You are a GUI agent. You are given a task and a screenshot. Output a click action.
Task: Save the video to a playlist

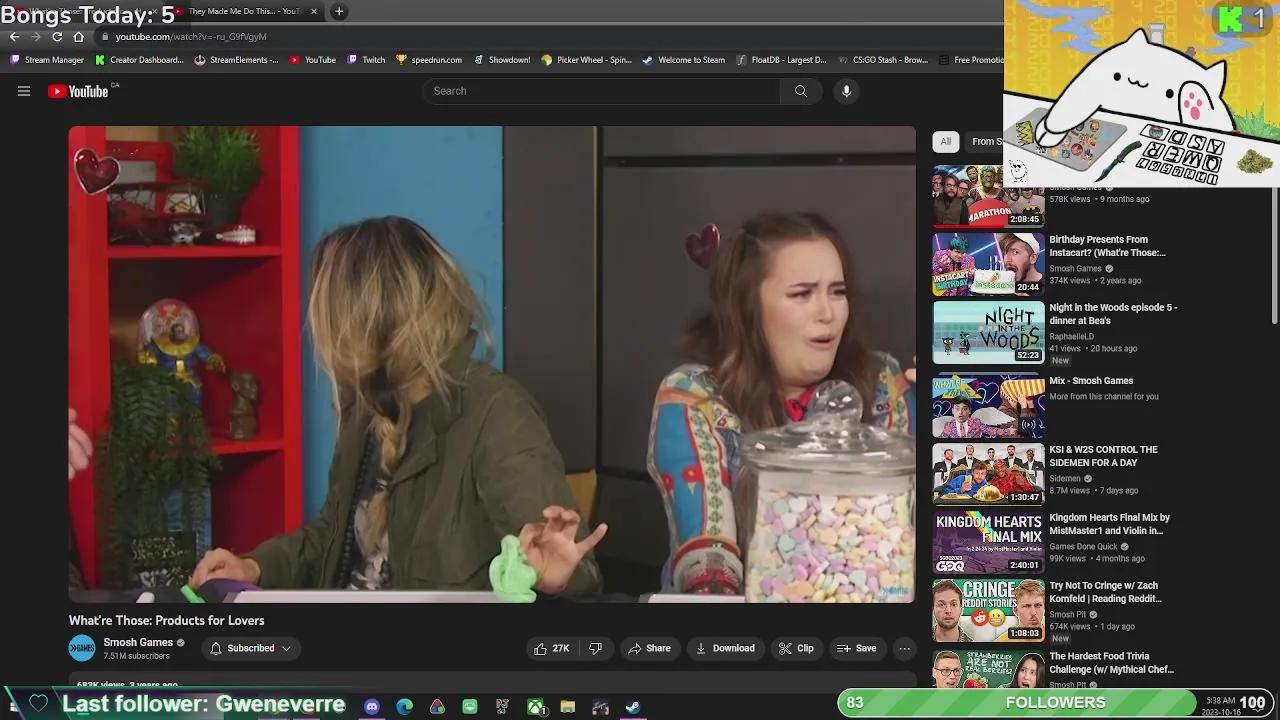pos(856,648)
